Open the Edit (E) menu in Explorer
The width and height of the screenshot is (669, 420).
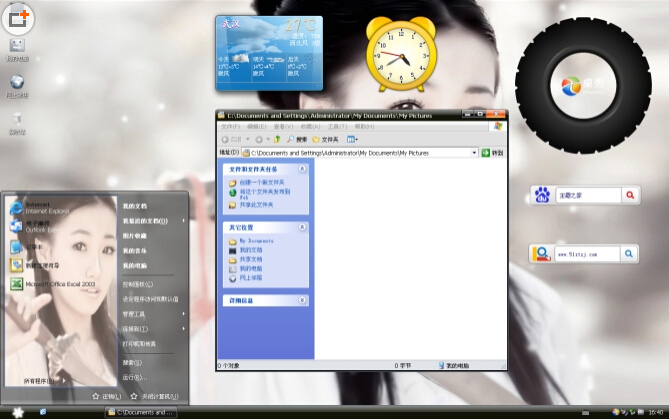tap(257, 127)
